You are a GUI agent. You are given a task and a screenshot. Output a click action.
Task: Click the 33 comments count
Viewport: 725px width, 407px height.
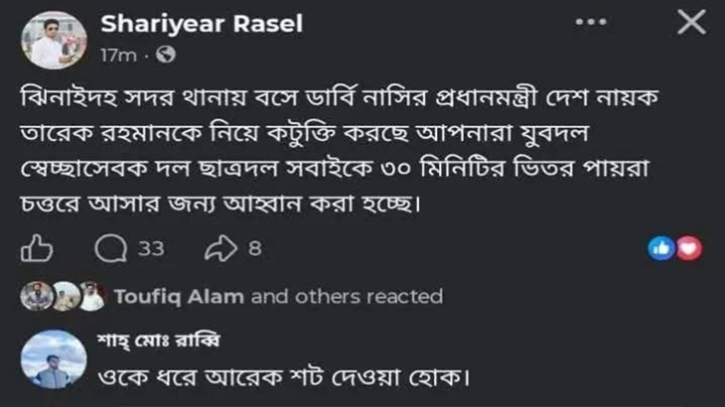pos(151,249)
